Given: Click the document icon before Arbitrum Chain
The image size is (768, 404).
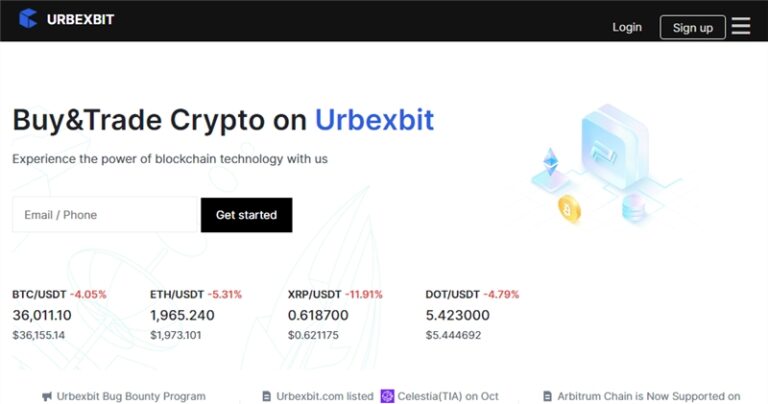Looking at the screenshot, I should tap(547, 396).
